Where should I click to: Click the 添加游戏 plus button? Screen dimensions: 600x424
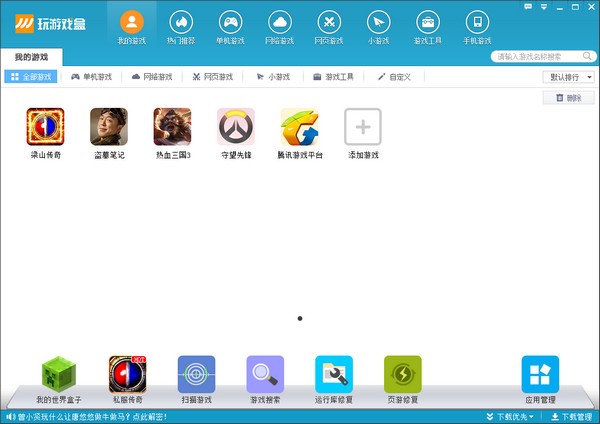(362, 127)
